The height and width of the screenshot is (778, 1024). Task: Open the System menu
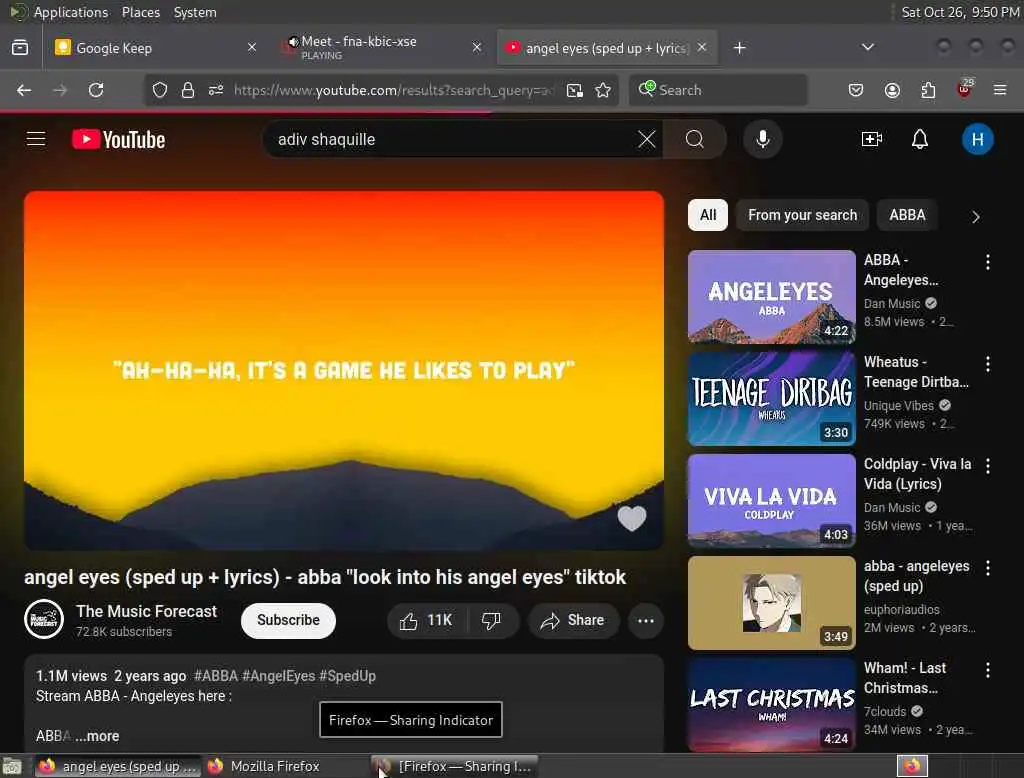195,12
